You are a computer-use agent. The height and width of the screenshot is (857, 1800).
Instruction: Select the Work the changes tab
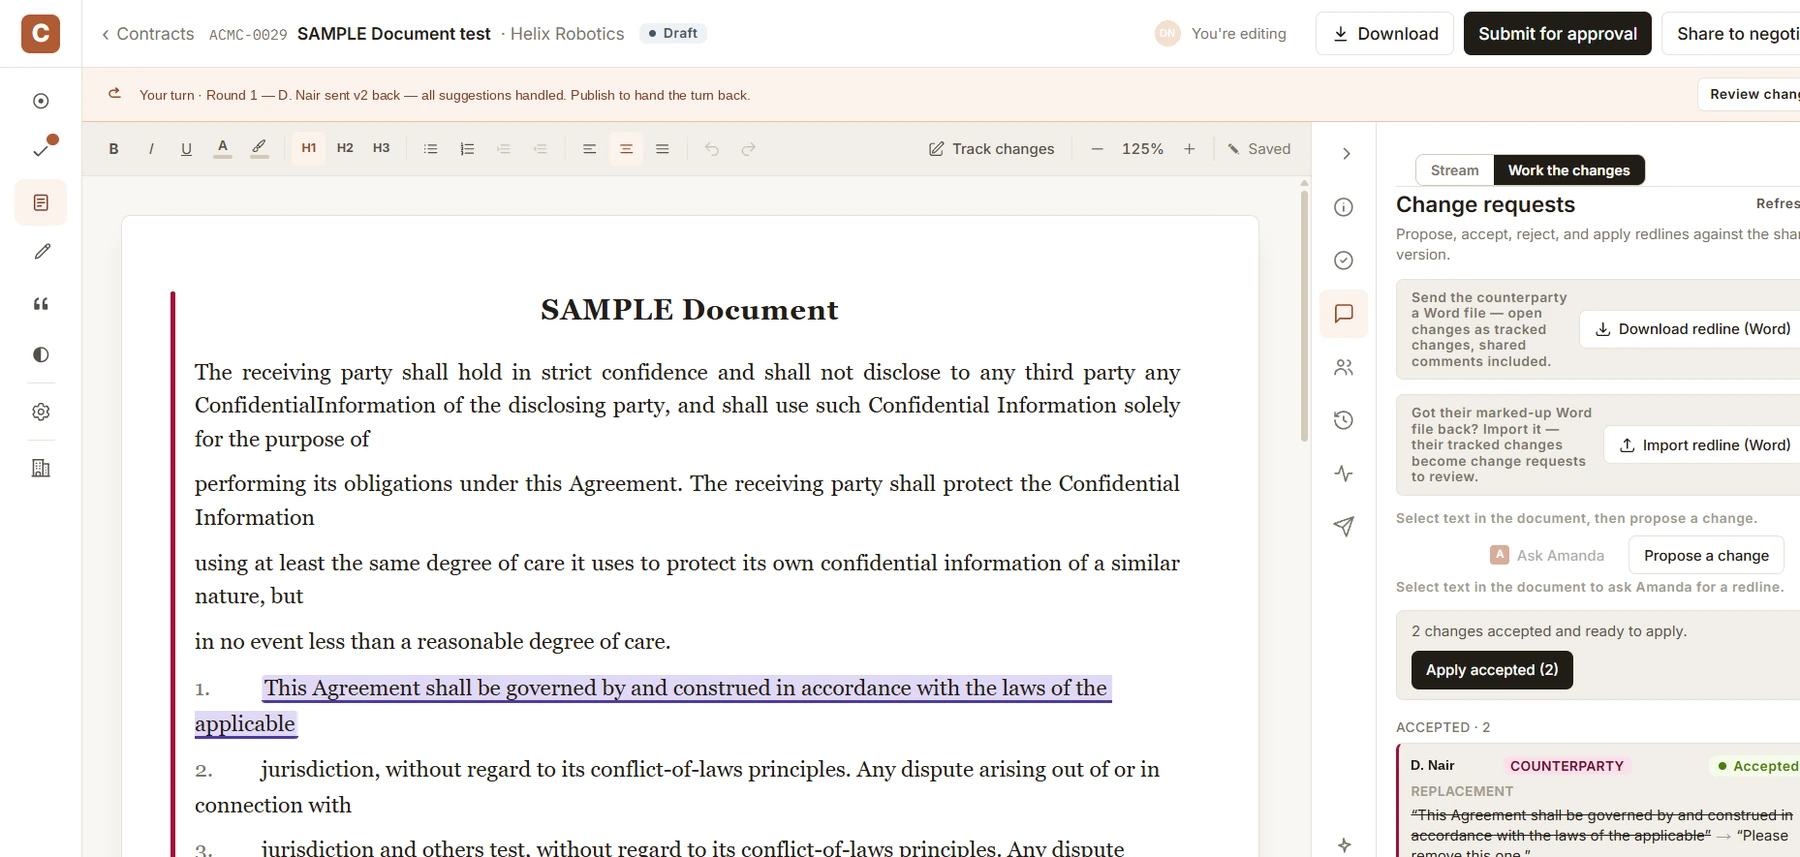pos(1568,170)
